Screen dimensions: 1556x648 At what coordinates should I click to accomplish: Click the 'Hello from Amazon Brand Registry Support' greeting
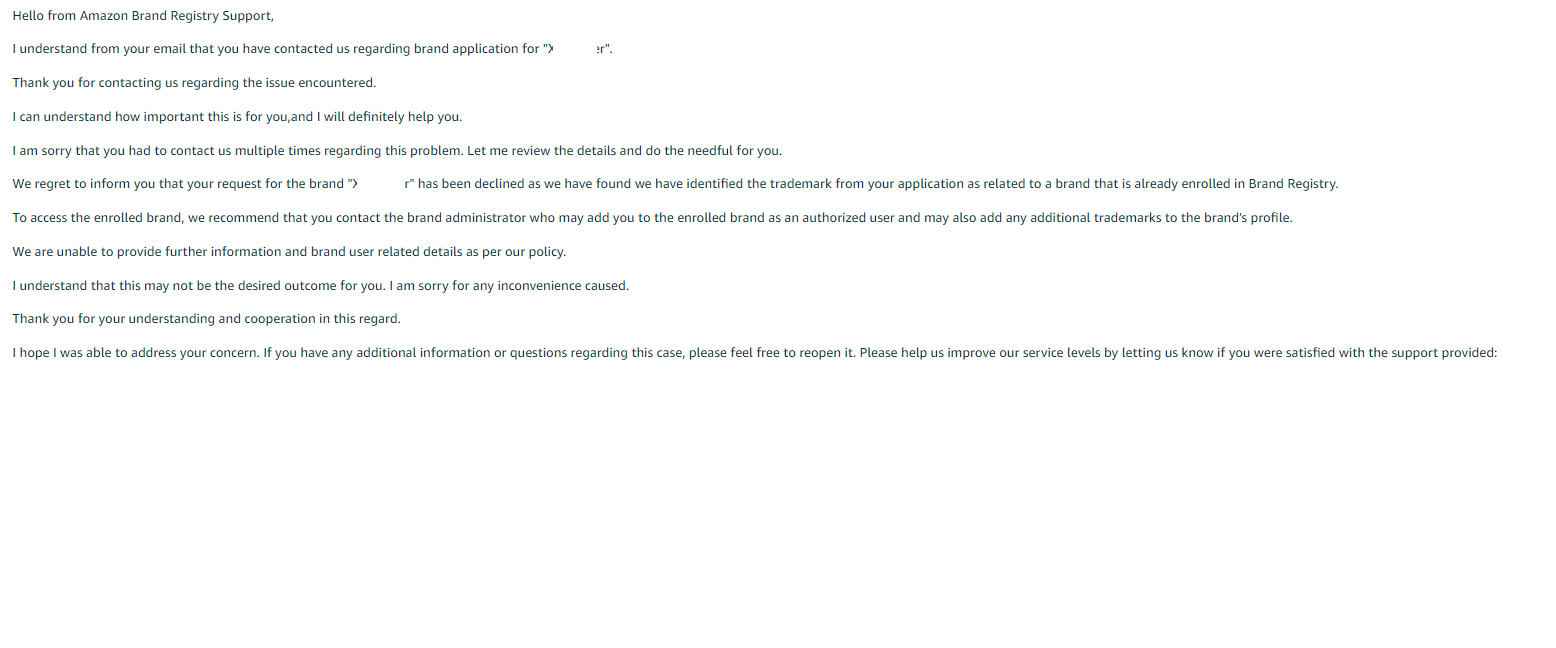click(143, 15)
